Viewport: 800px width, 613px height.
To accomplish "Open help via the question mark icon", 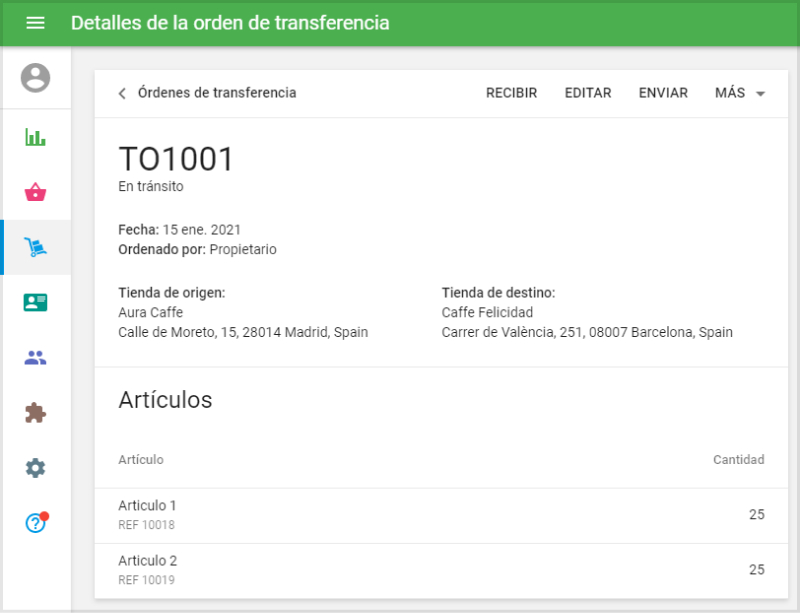I will [x=35, y=521].
